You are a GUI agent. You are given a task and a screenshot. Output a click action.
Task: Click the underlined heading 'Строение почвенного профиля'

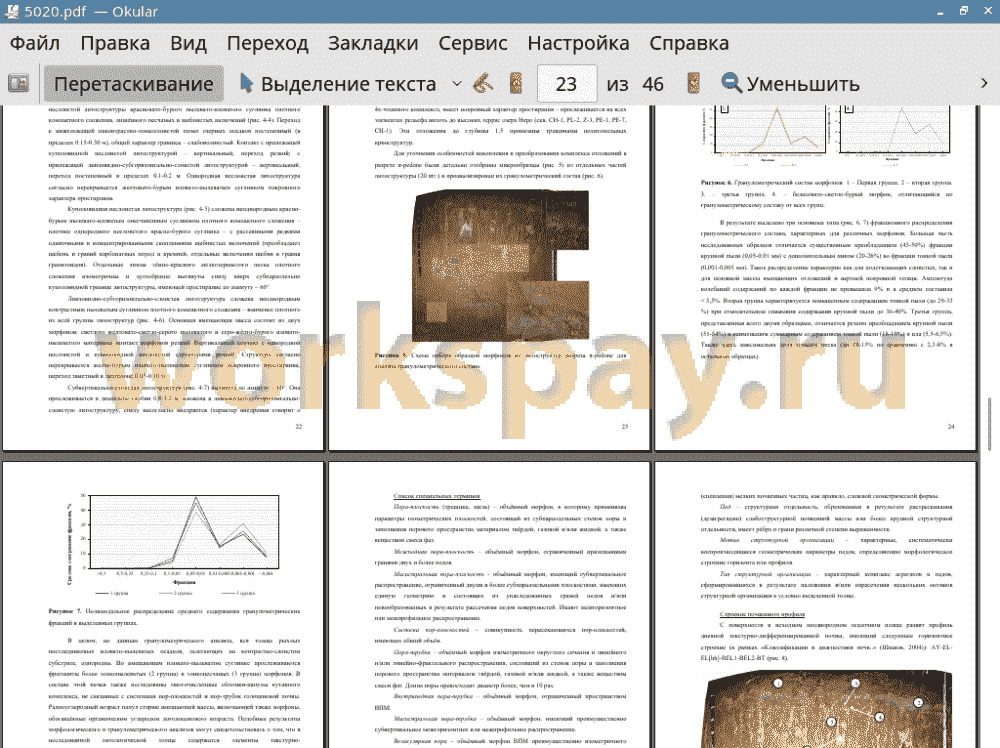coord(762,614)
